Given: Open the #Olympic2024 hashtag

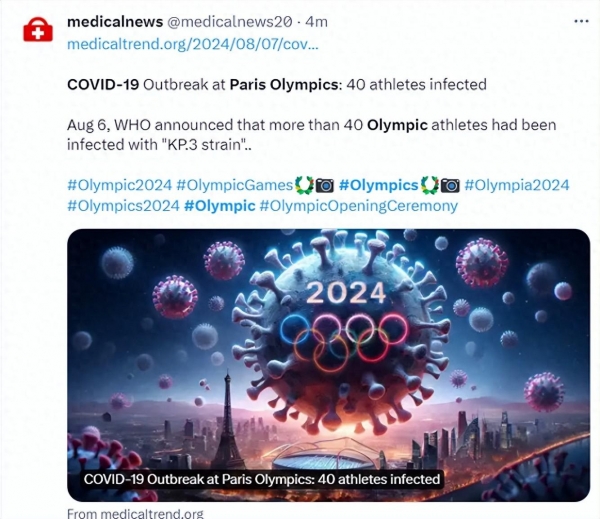Looking at the screenshot, I should click(119, 185).
